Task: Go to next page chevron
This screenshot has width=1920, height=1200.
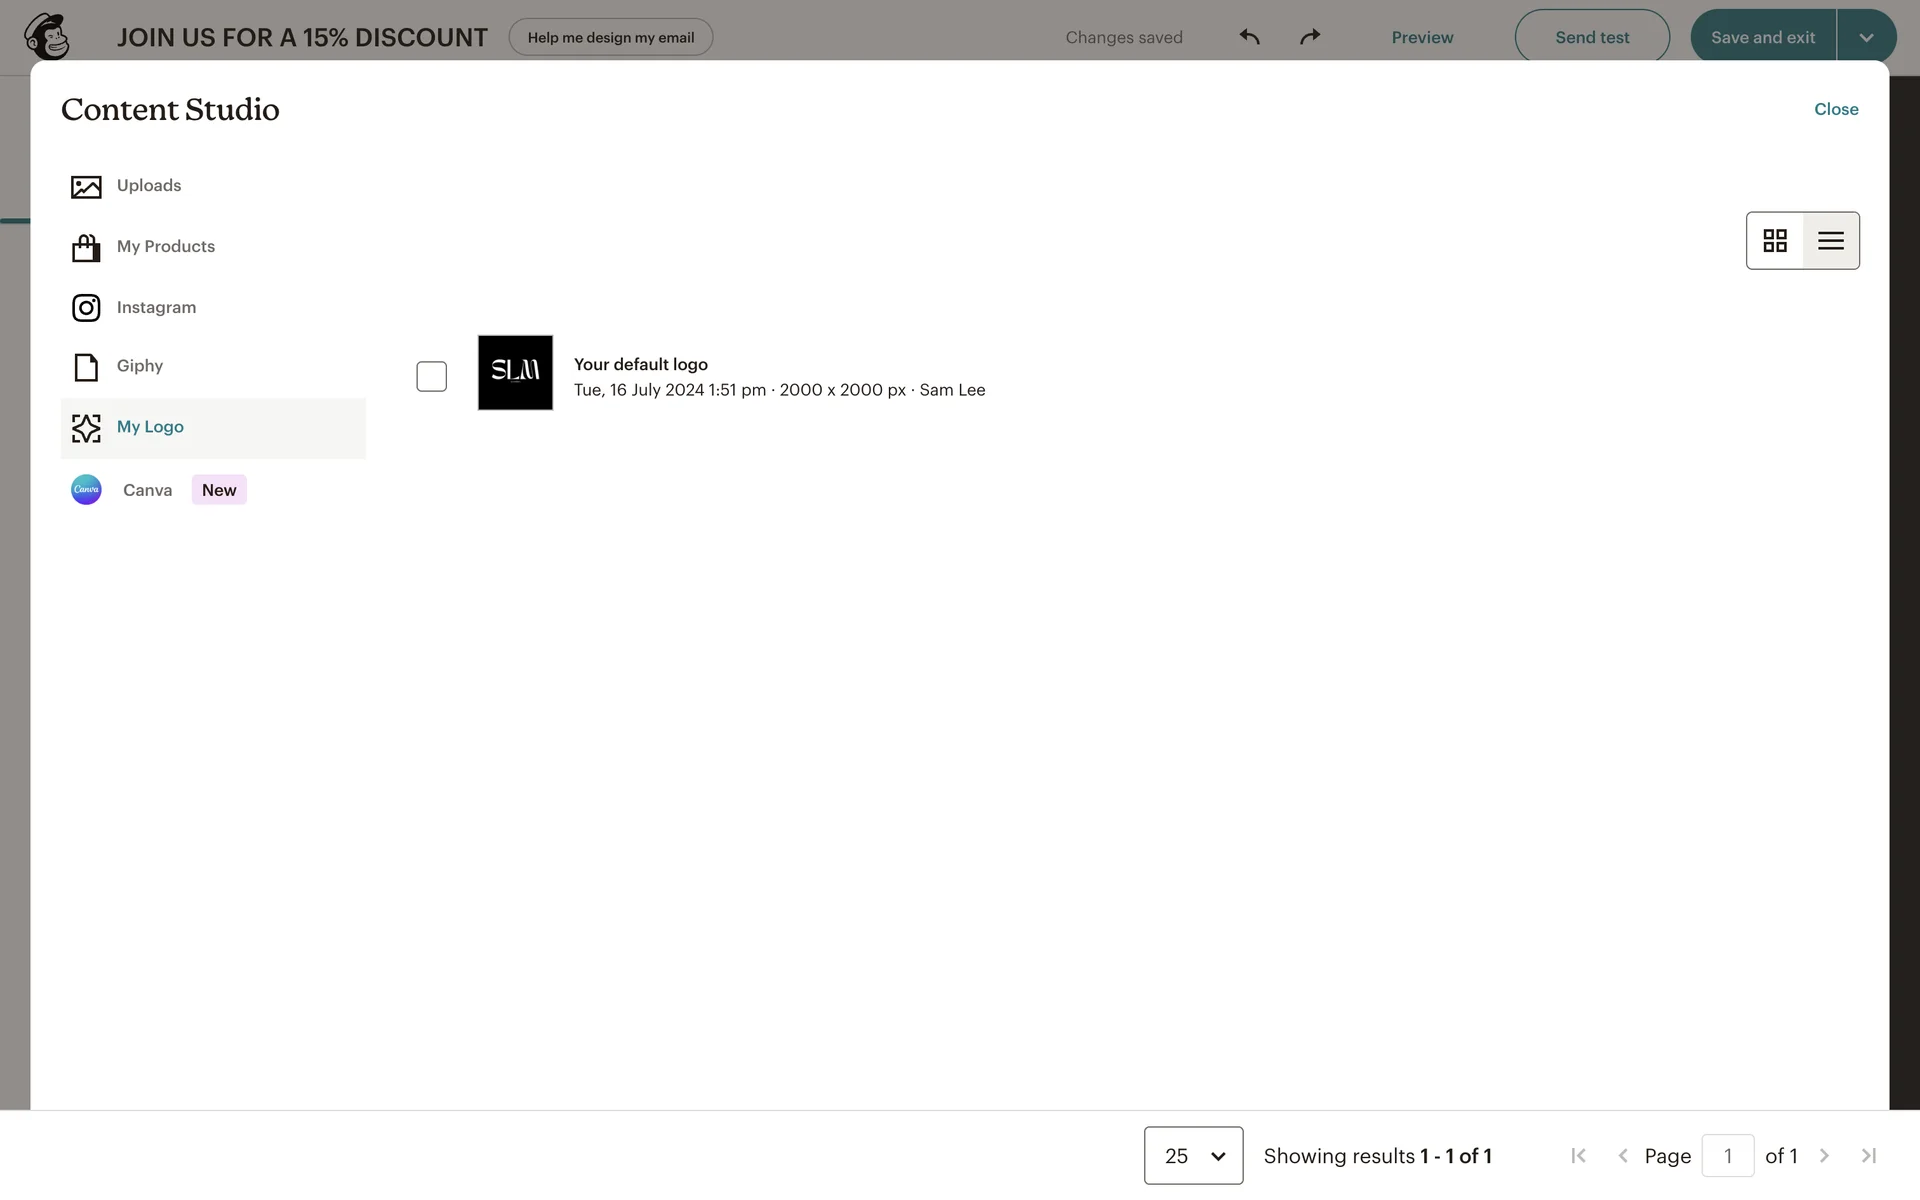Action: pyautogui.click(x=1824, y=1156)
